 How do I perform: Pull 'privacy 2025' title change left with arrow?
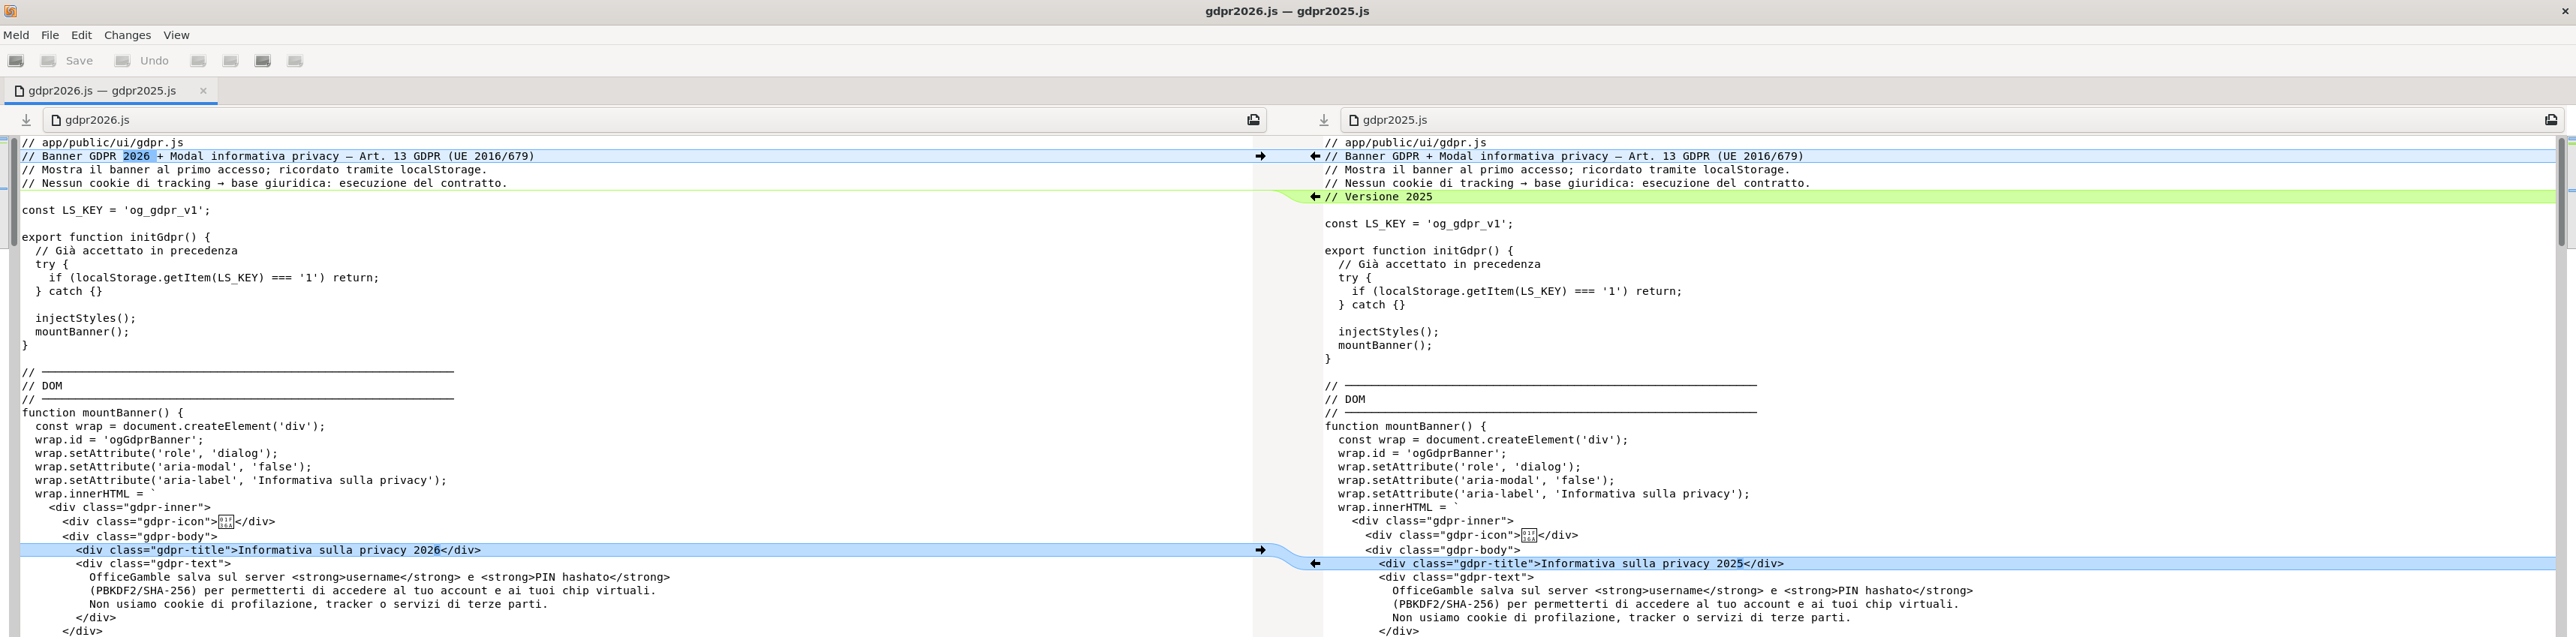click(x=1315, y=564)
